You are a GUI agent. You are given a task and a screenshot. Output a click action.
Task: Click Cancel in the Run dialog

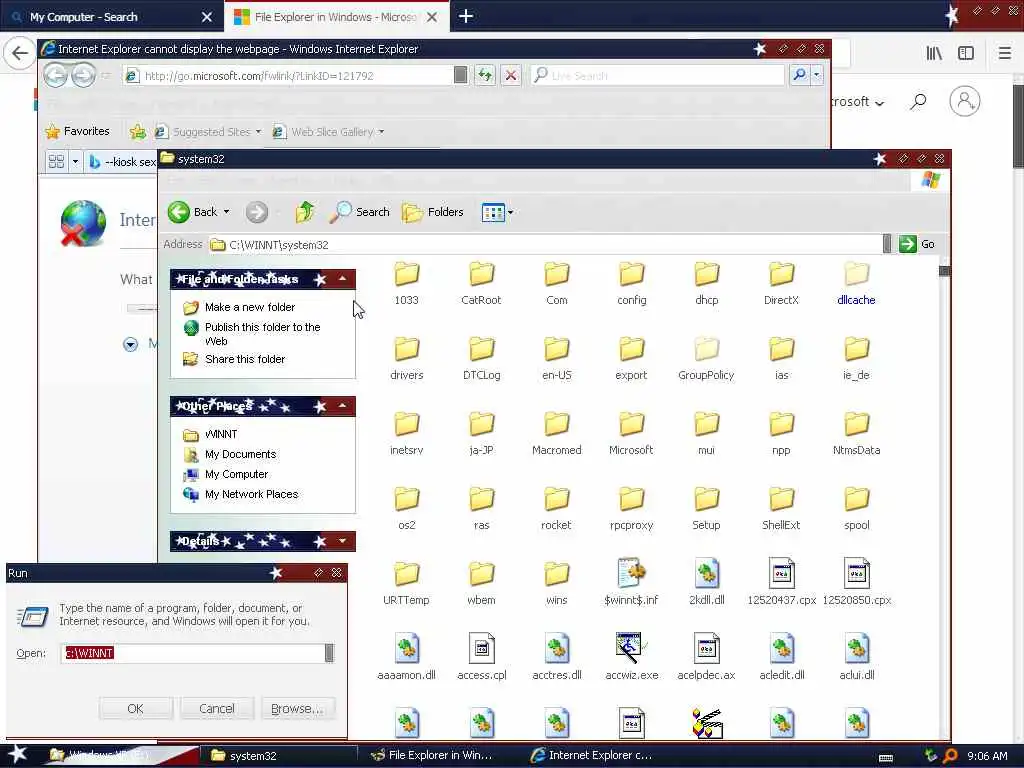point(217,709)
